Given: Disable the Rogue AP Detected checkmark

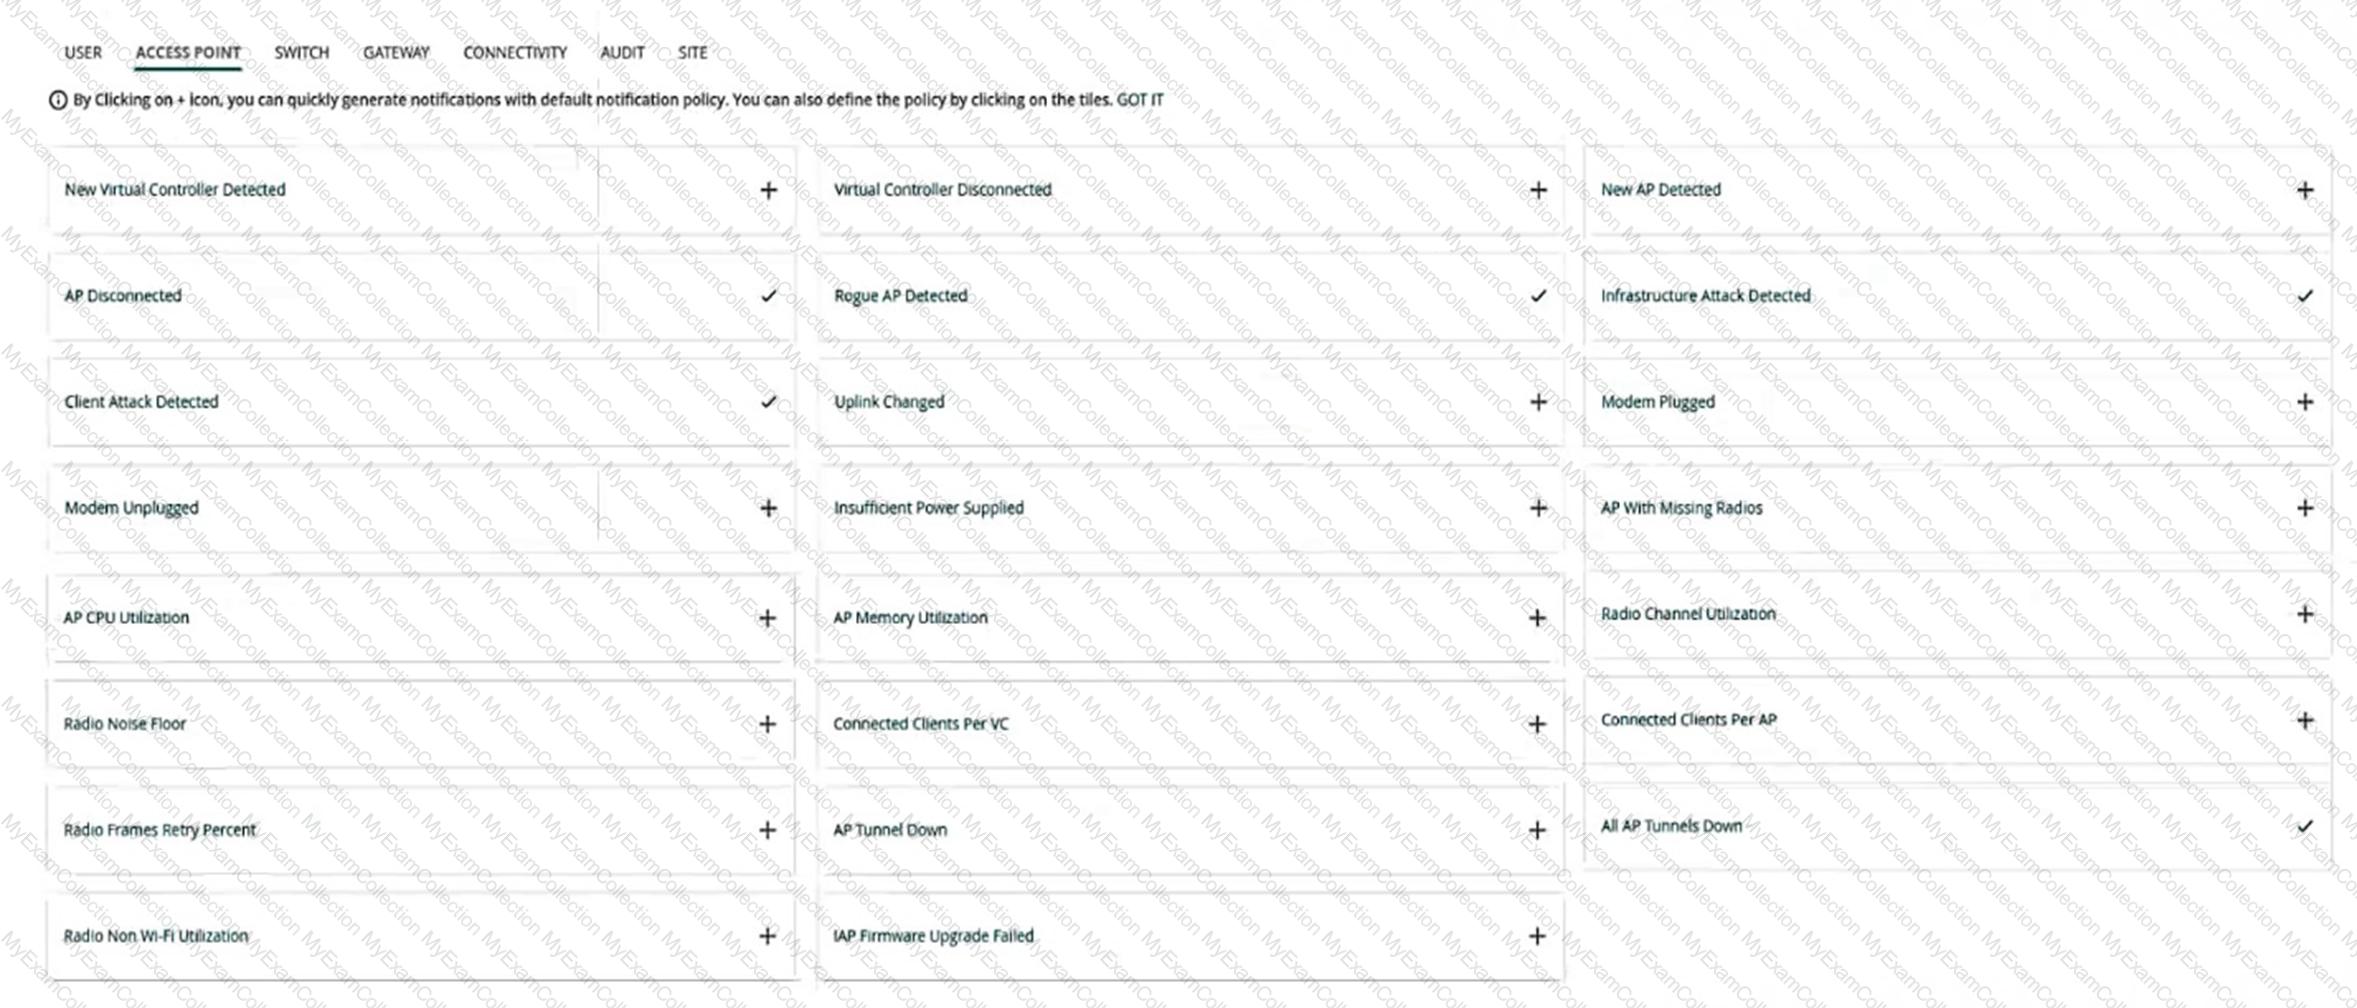Looking at the screenshot, I should point(1538,296).
